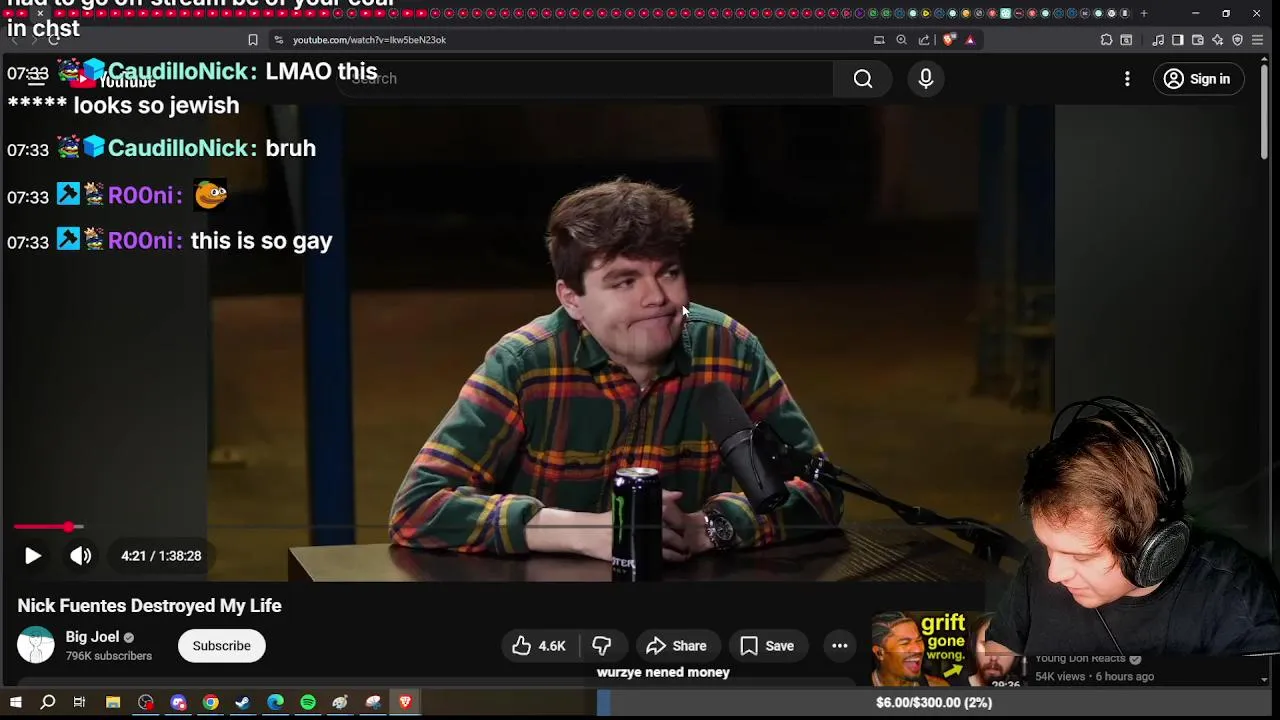The height and width of the screenshot is (720, 1280).
Task: Open Brave Shields lion icon
Action: (x=949, y=40)
